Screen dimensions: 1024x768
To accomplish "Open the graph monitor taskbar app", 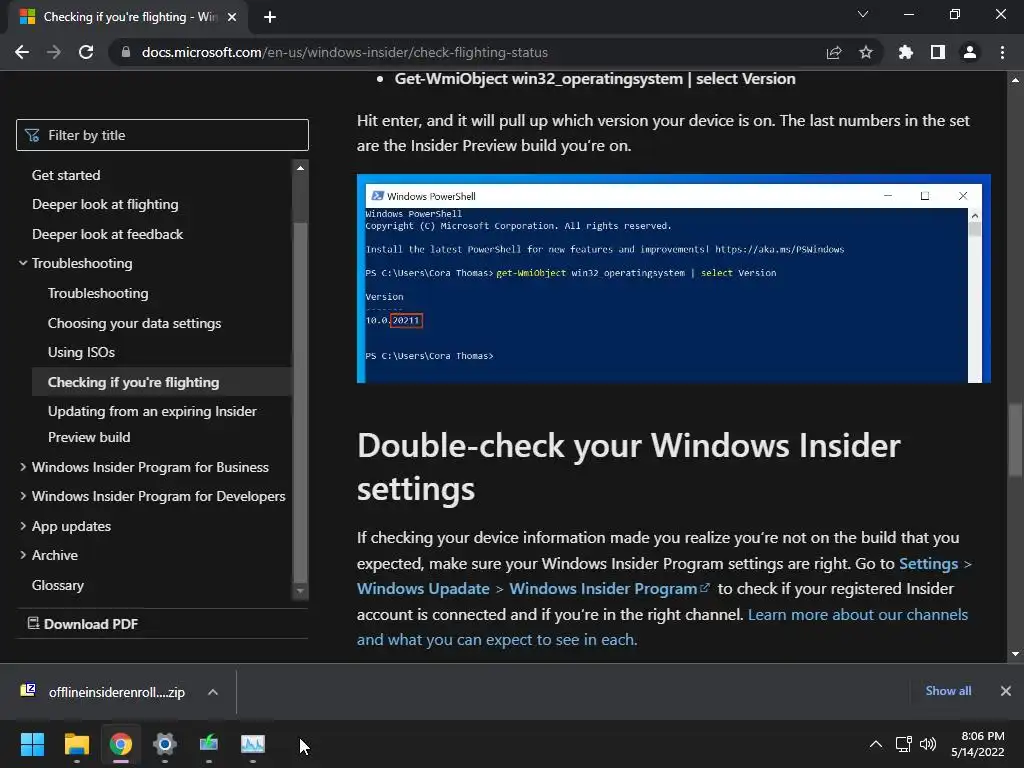I will point(253,744).
